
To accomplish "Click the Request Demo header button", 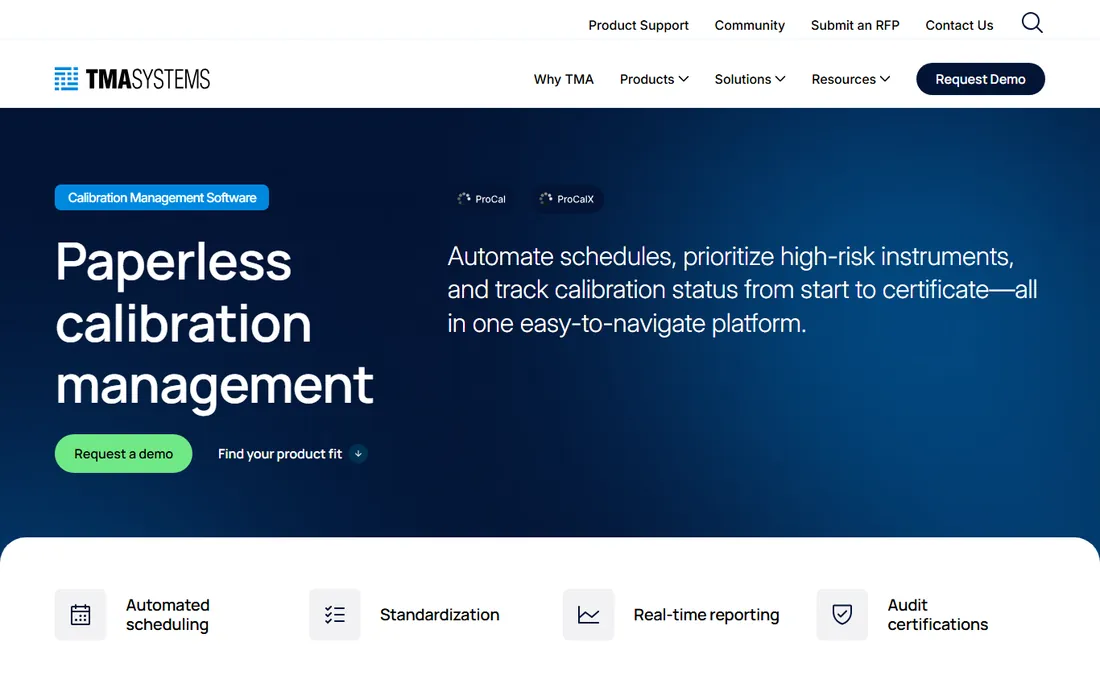I will point(980,79).
